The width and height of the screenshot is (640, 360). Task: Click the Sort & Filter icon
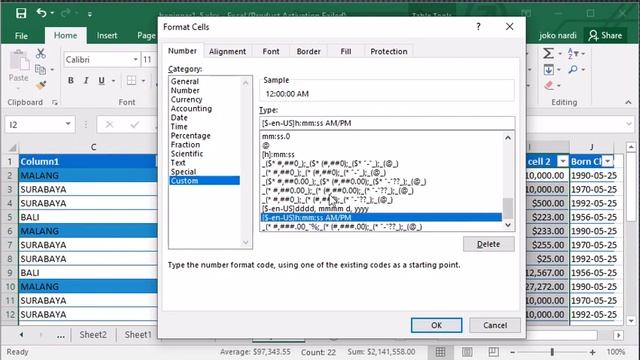(x=573, y=53)
